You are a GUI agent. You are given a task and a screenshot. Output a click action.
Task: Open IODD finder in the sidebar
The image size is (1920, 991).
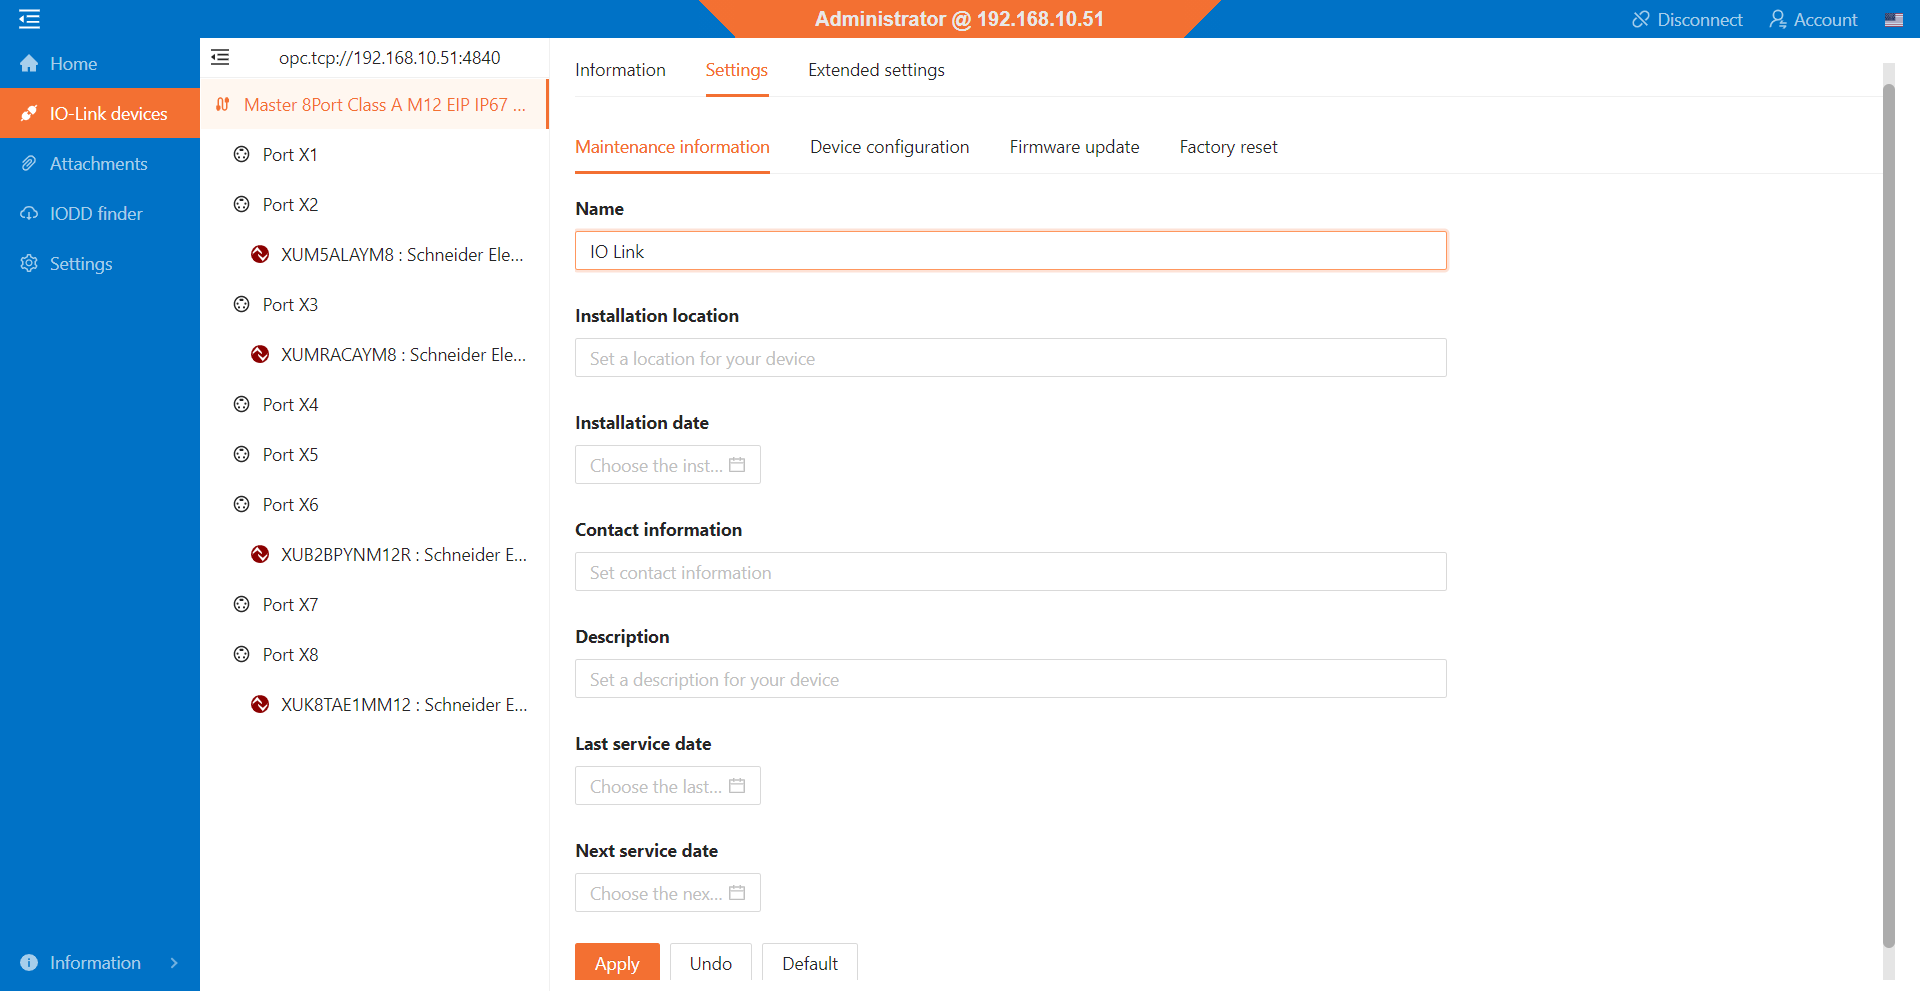pyautogui.click(x=100, y=214)
